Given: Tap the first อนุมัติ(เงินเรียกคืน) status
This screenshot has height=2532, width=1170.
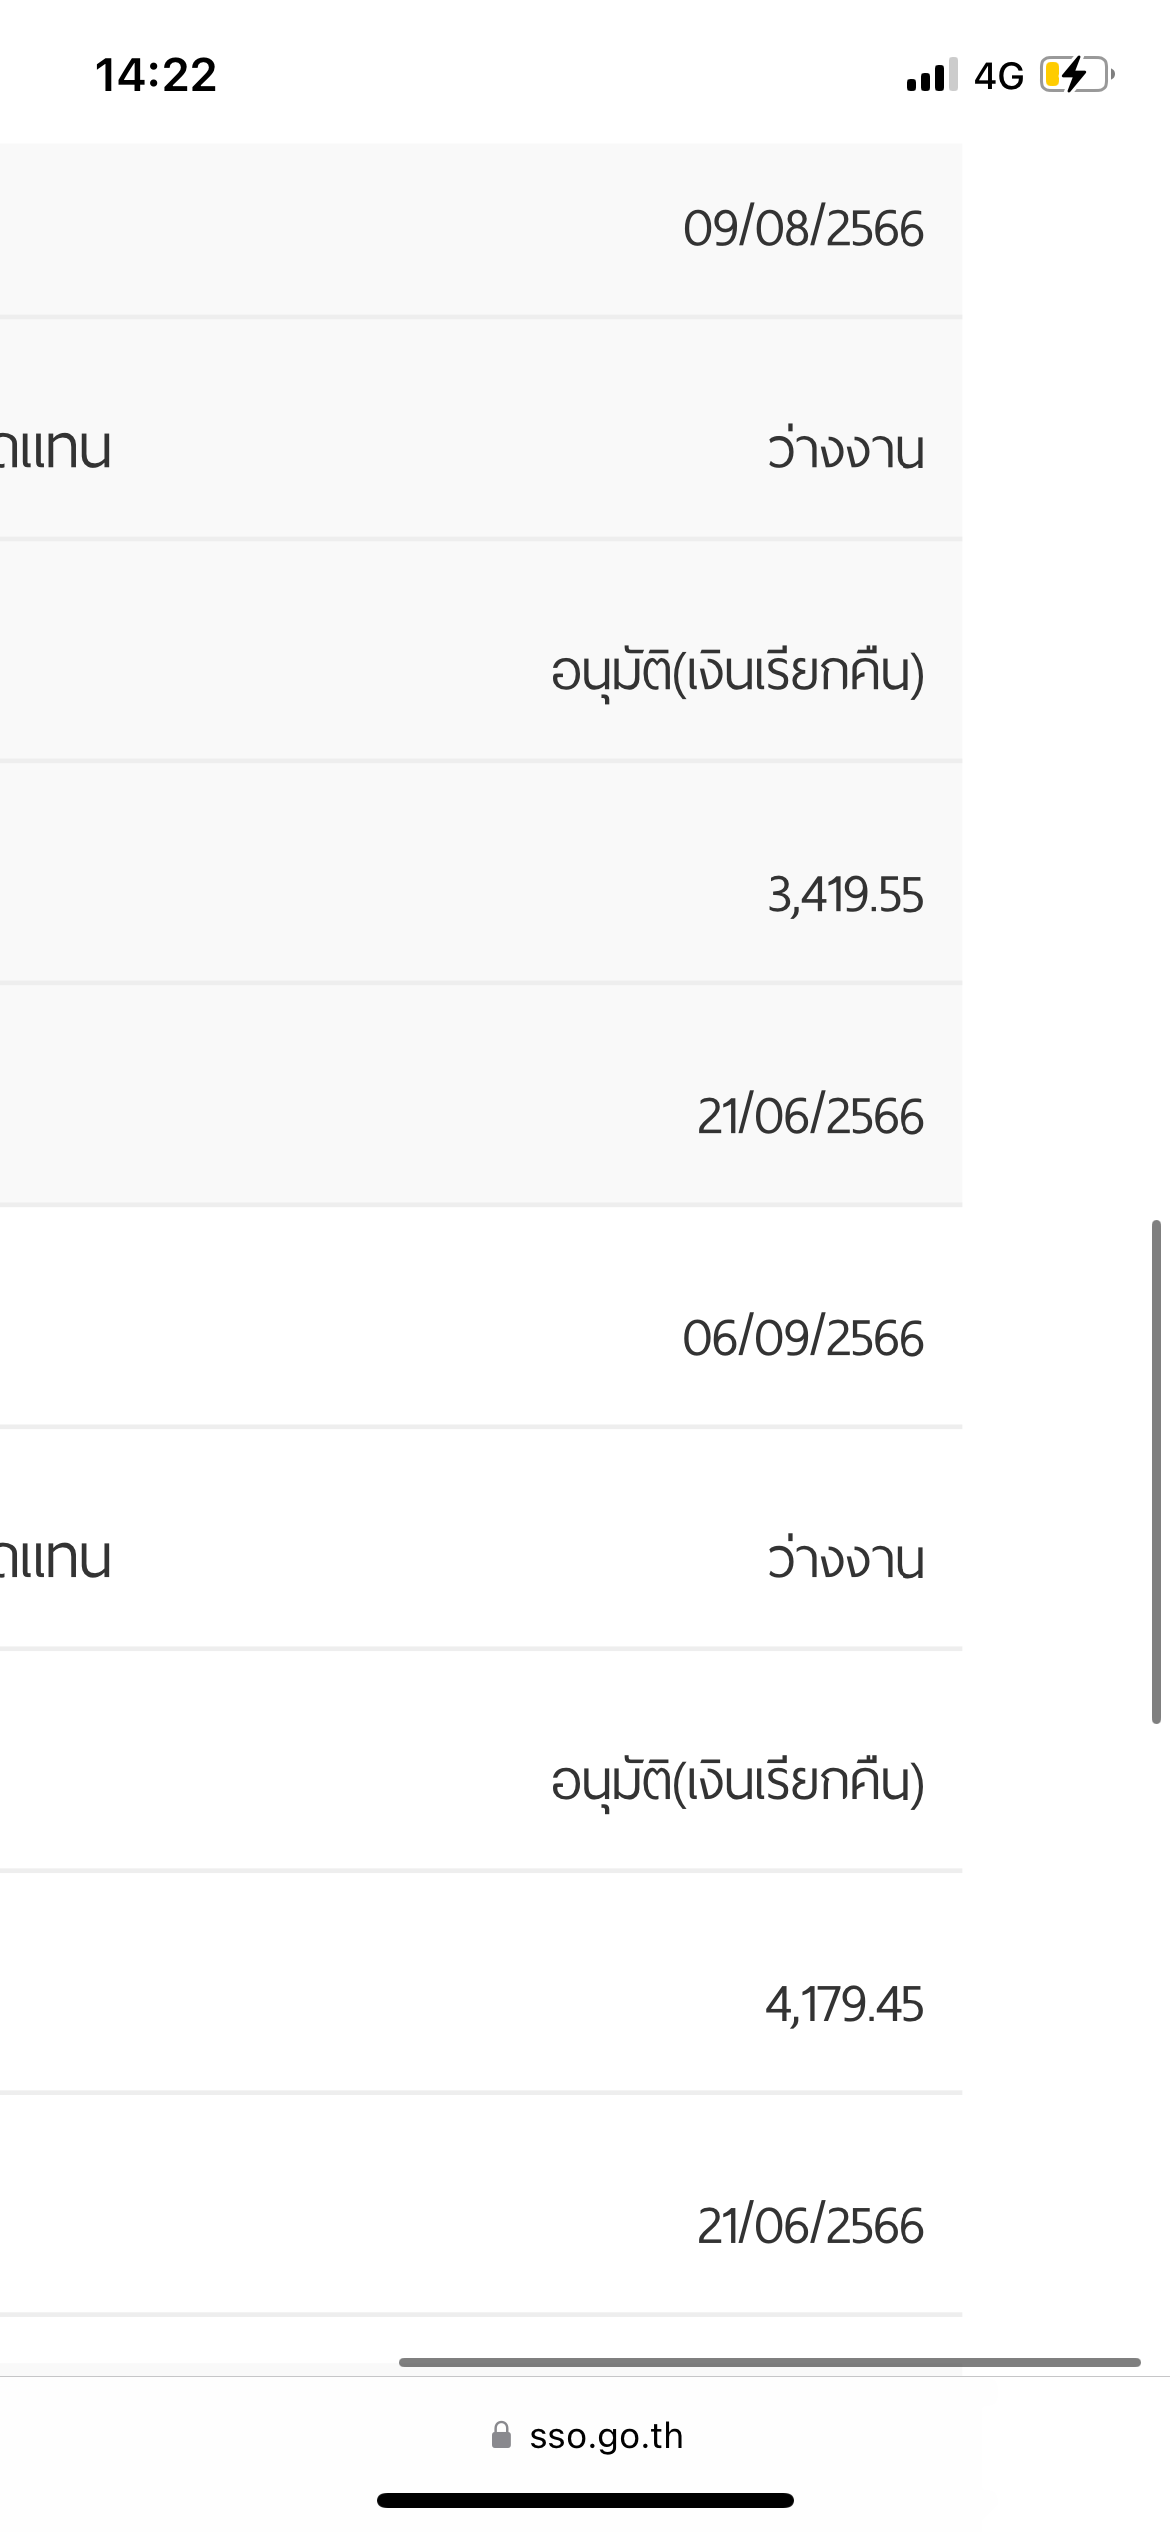Looking at the screenshot, I should [x=738, y=672].
